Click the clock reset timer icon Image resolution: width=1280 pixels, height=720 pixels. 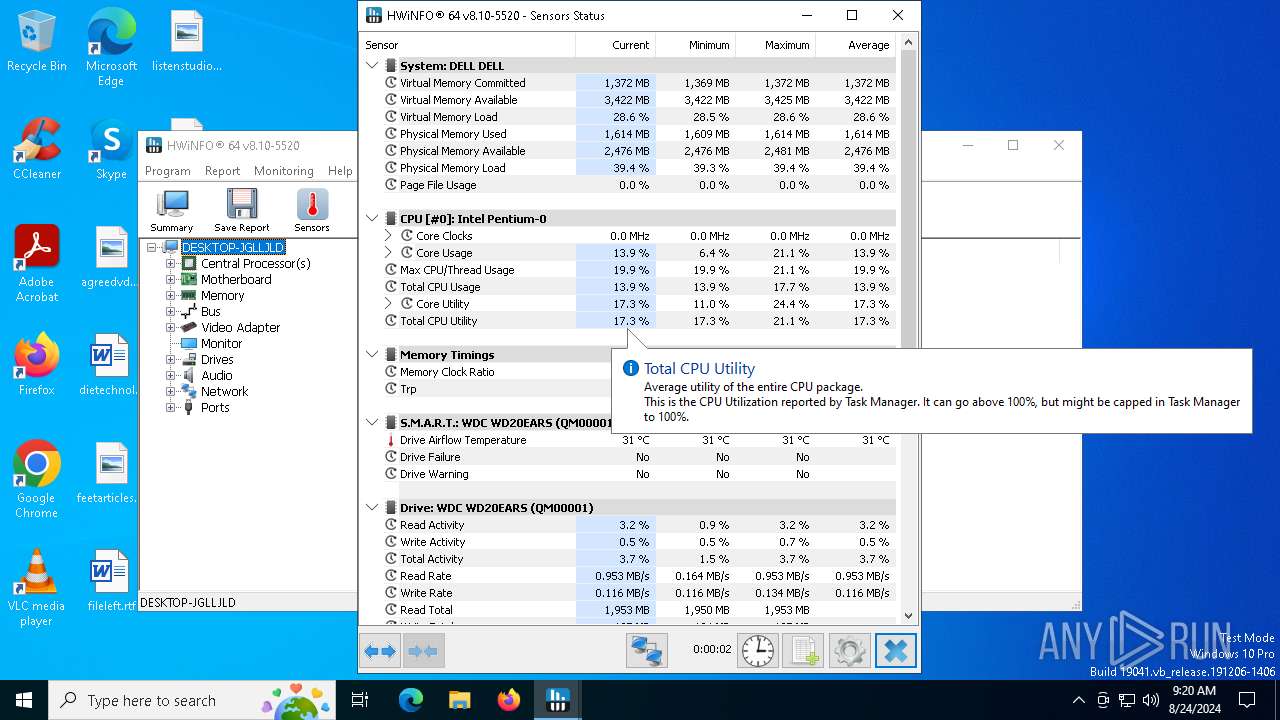(758, 651)
